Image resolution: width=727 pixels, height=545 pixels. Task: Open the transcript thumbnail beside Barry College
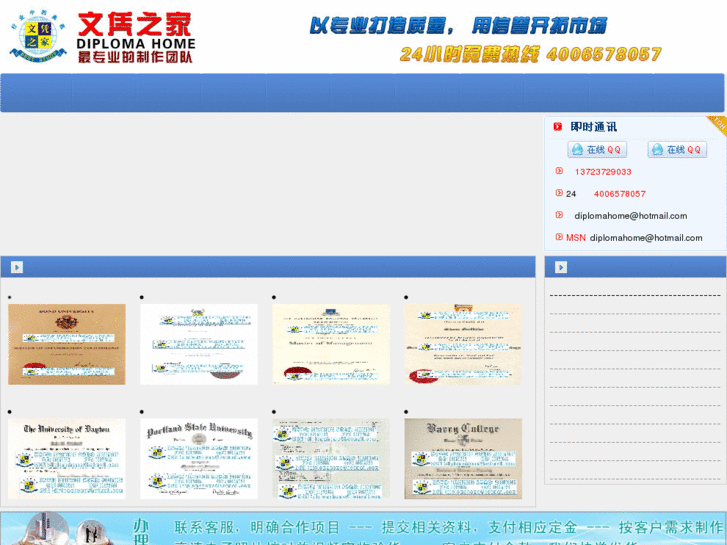(331, 459)
